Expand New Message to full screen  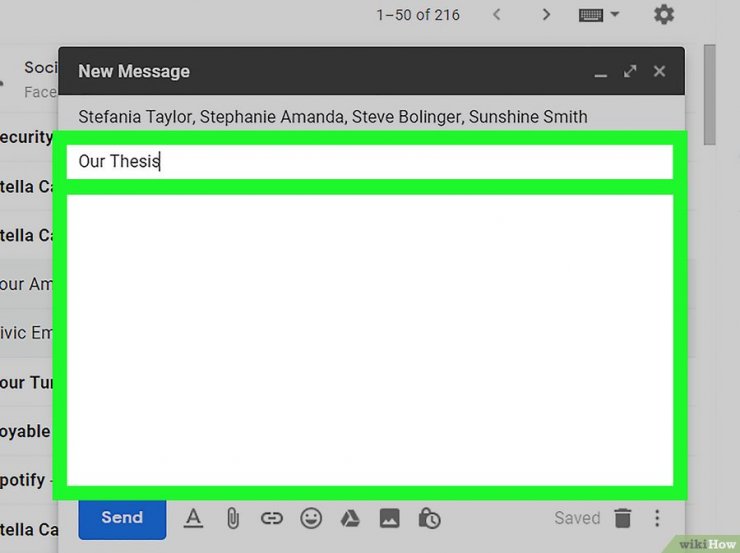[x=630, y=71]
